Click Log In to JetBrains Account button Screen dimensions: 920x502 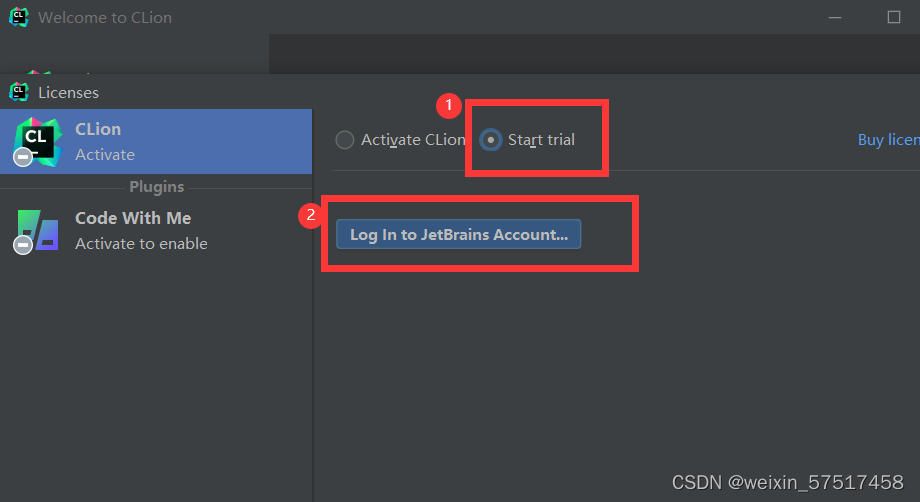click(458, 234)
